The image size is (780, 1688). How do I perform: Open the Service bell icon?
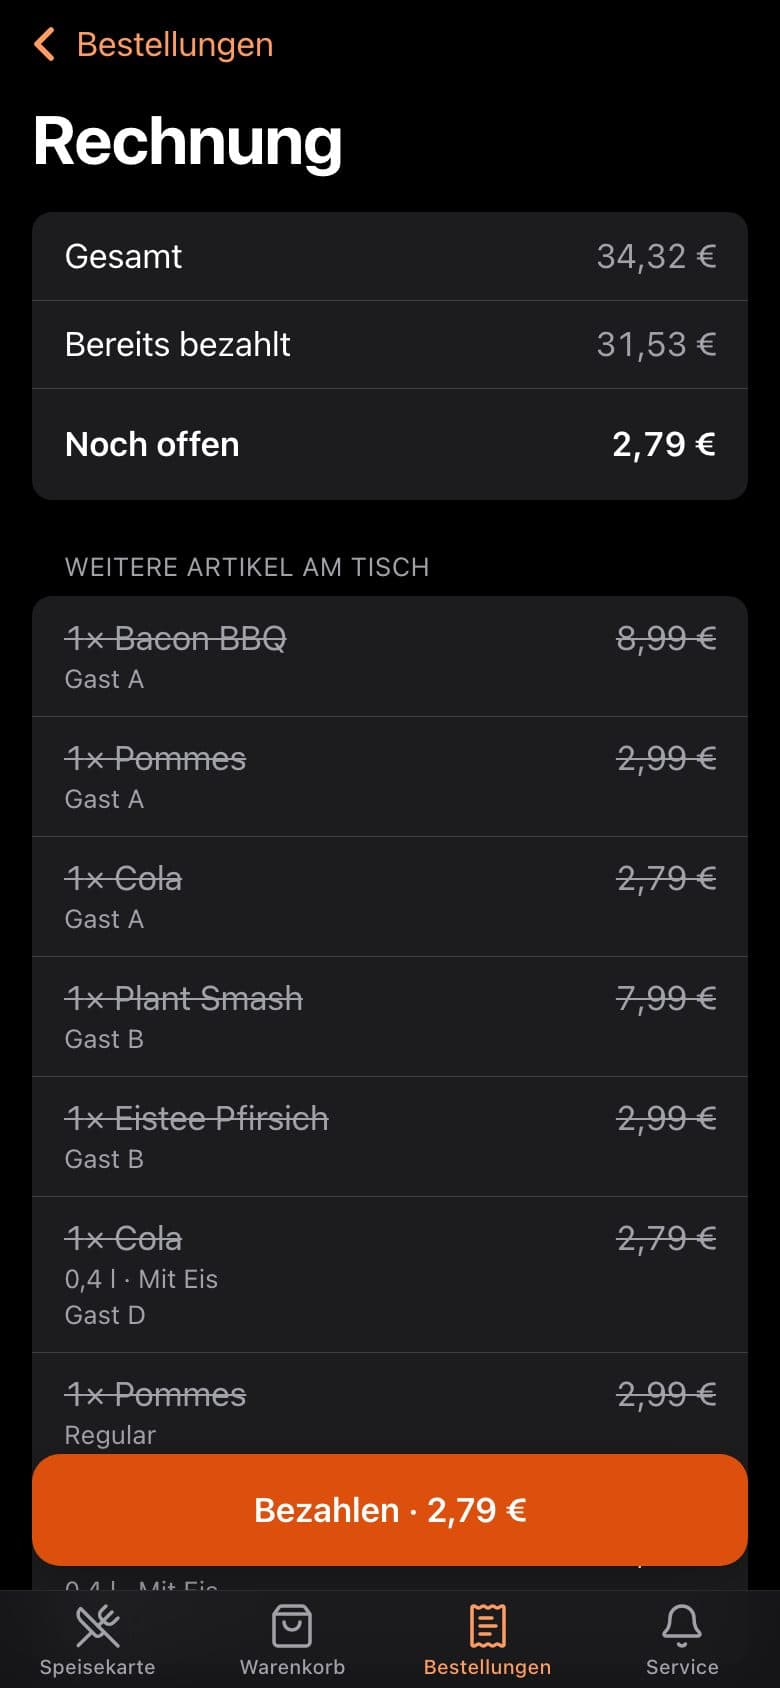pos(682,1626)
